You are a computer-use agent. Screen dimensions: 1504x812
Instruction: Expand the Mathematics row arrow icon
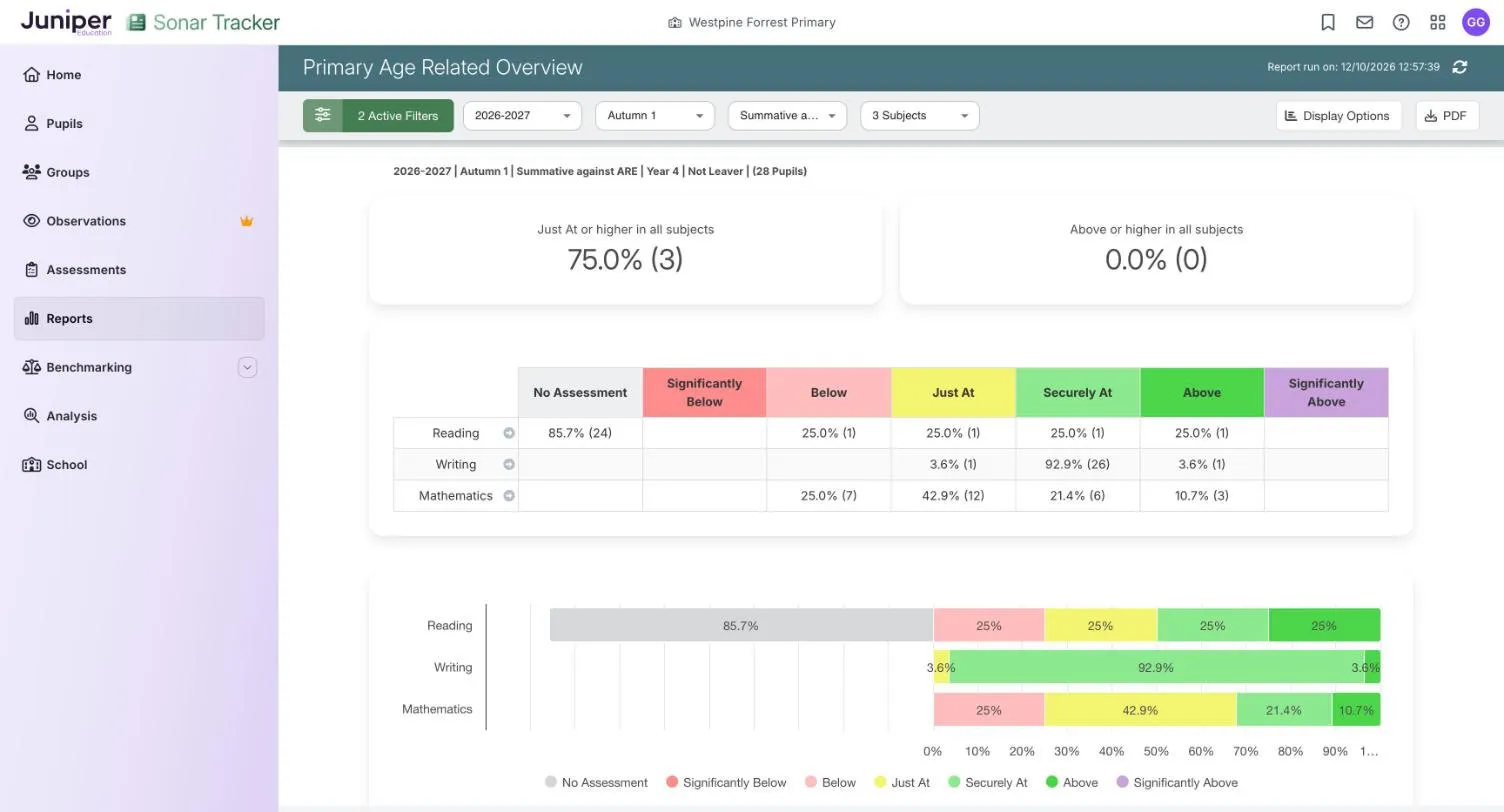[x=509, y=496]
